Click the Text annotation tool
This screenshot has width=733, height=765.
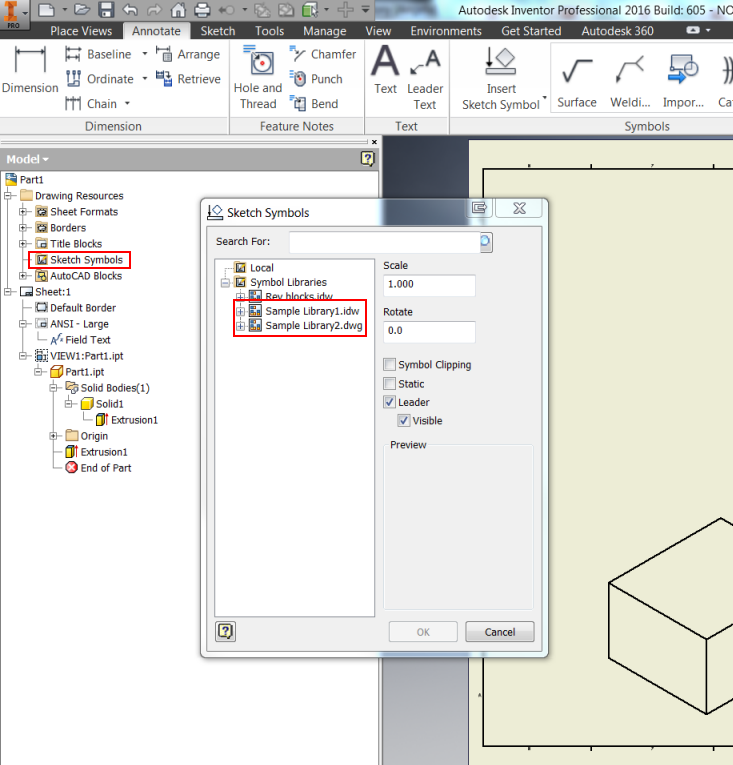click(386, 70)
